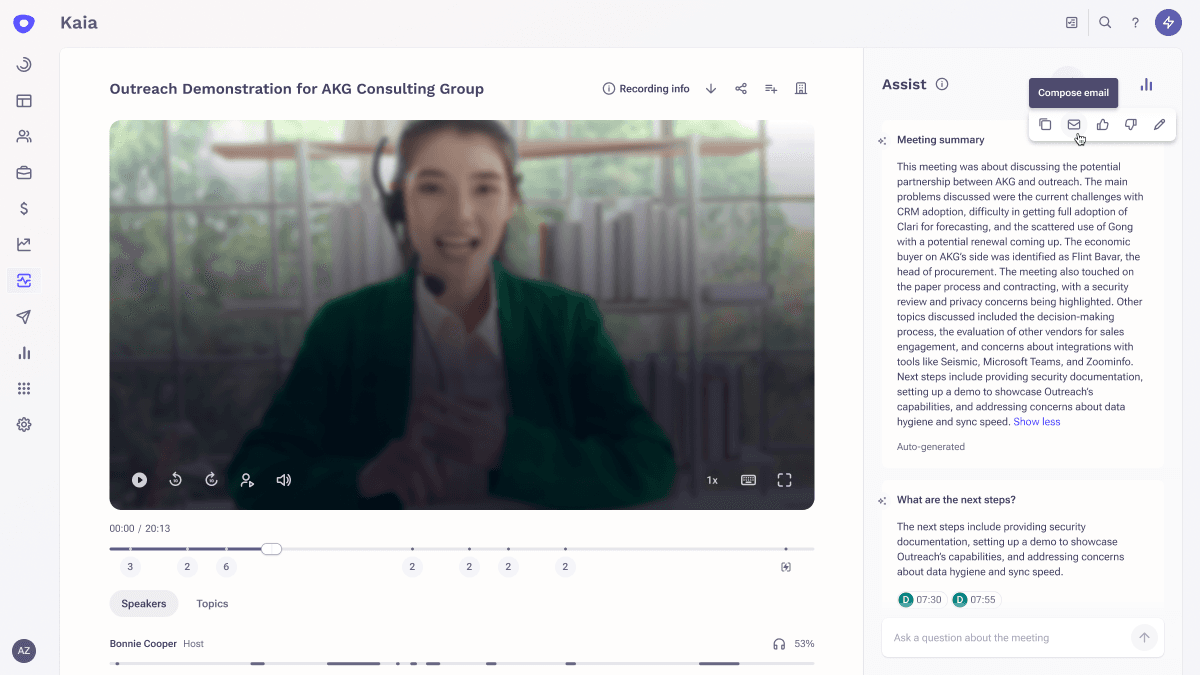This screenshot has height=675, width=1200.
Task: Give the summary a thumbs up
Action: pos(1102,124)
